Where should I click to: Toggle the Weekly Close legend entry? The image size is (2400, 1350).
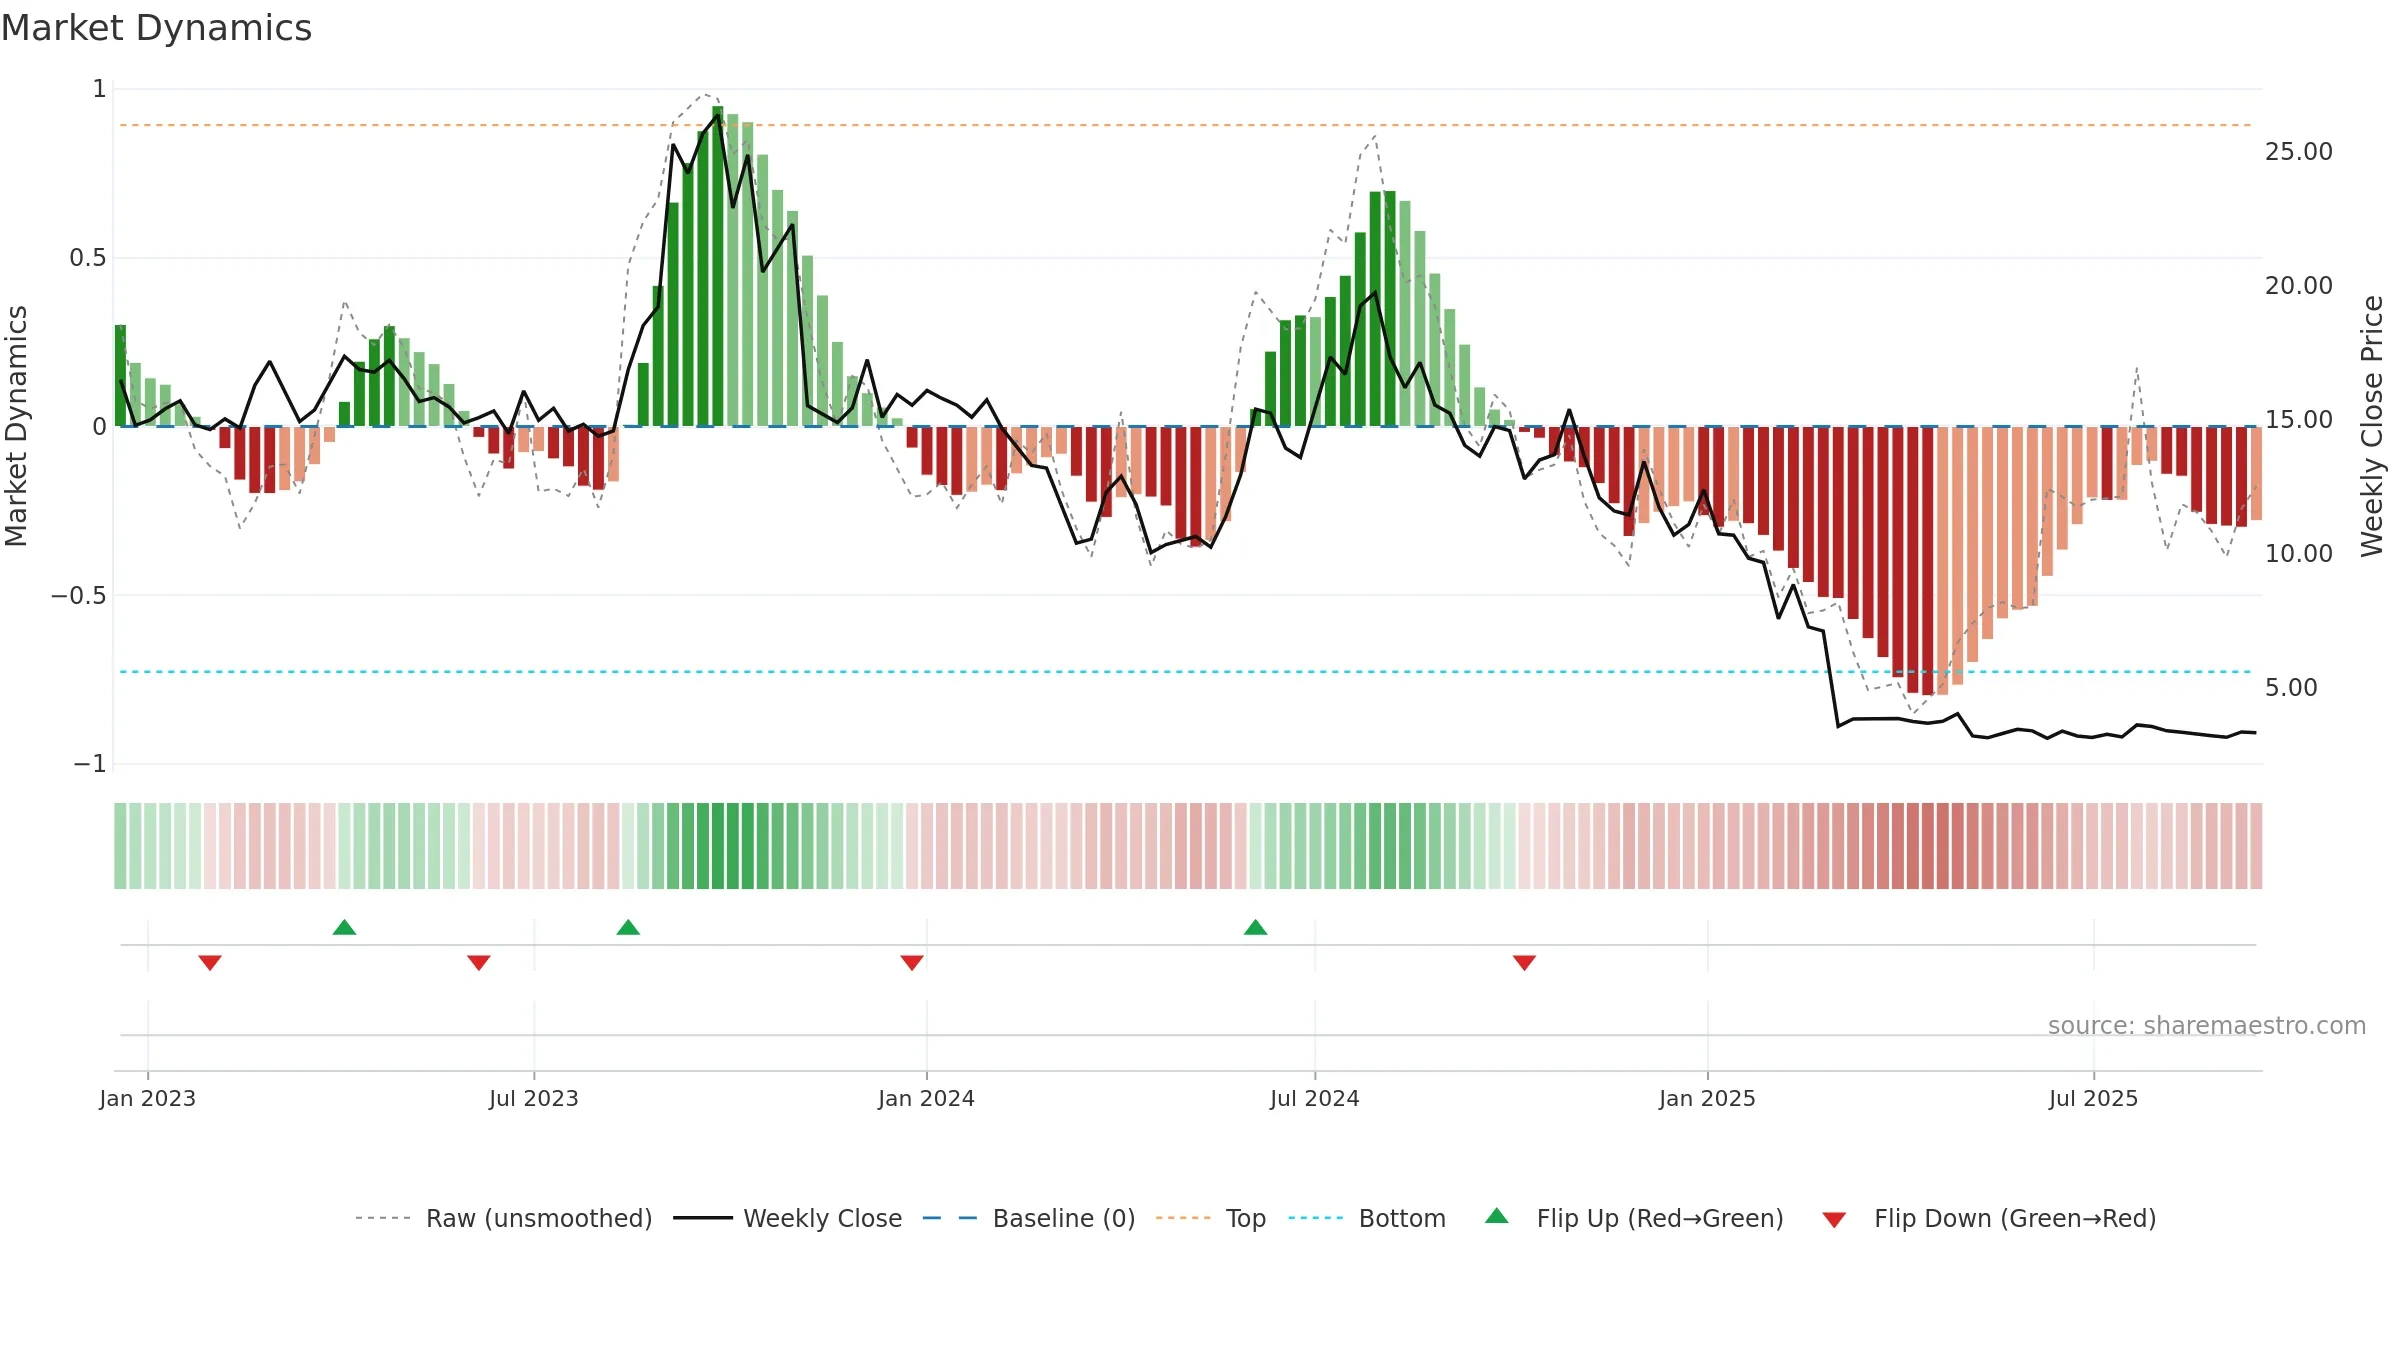[x=788, y=1218]
